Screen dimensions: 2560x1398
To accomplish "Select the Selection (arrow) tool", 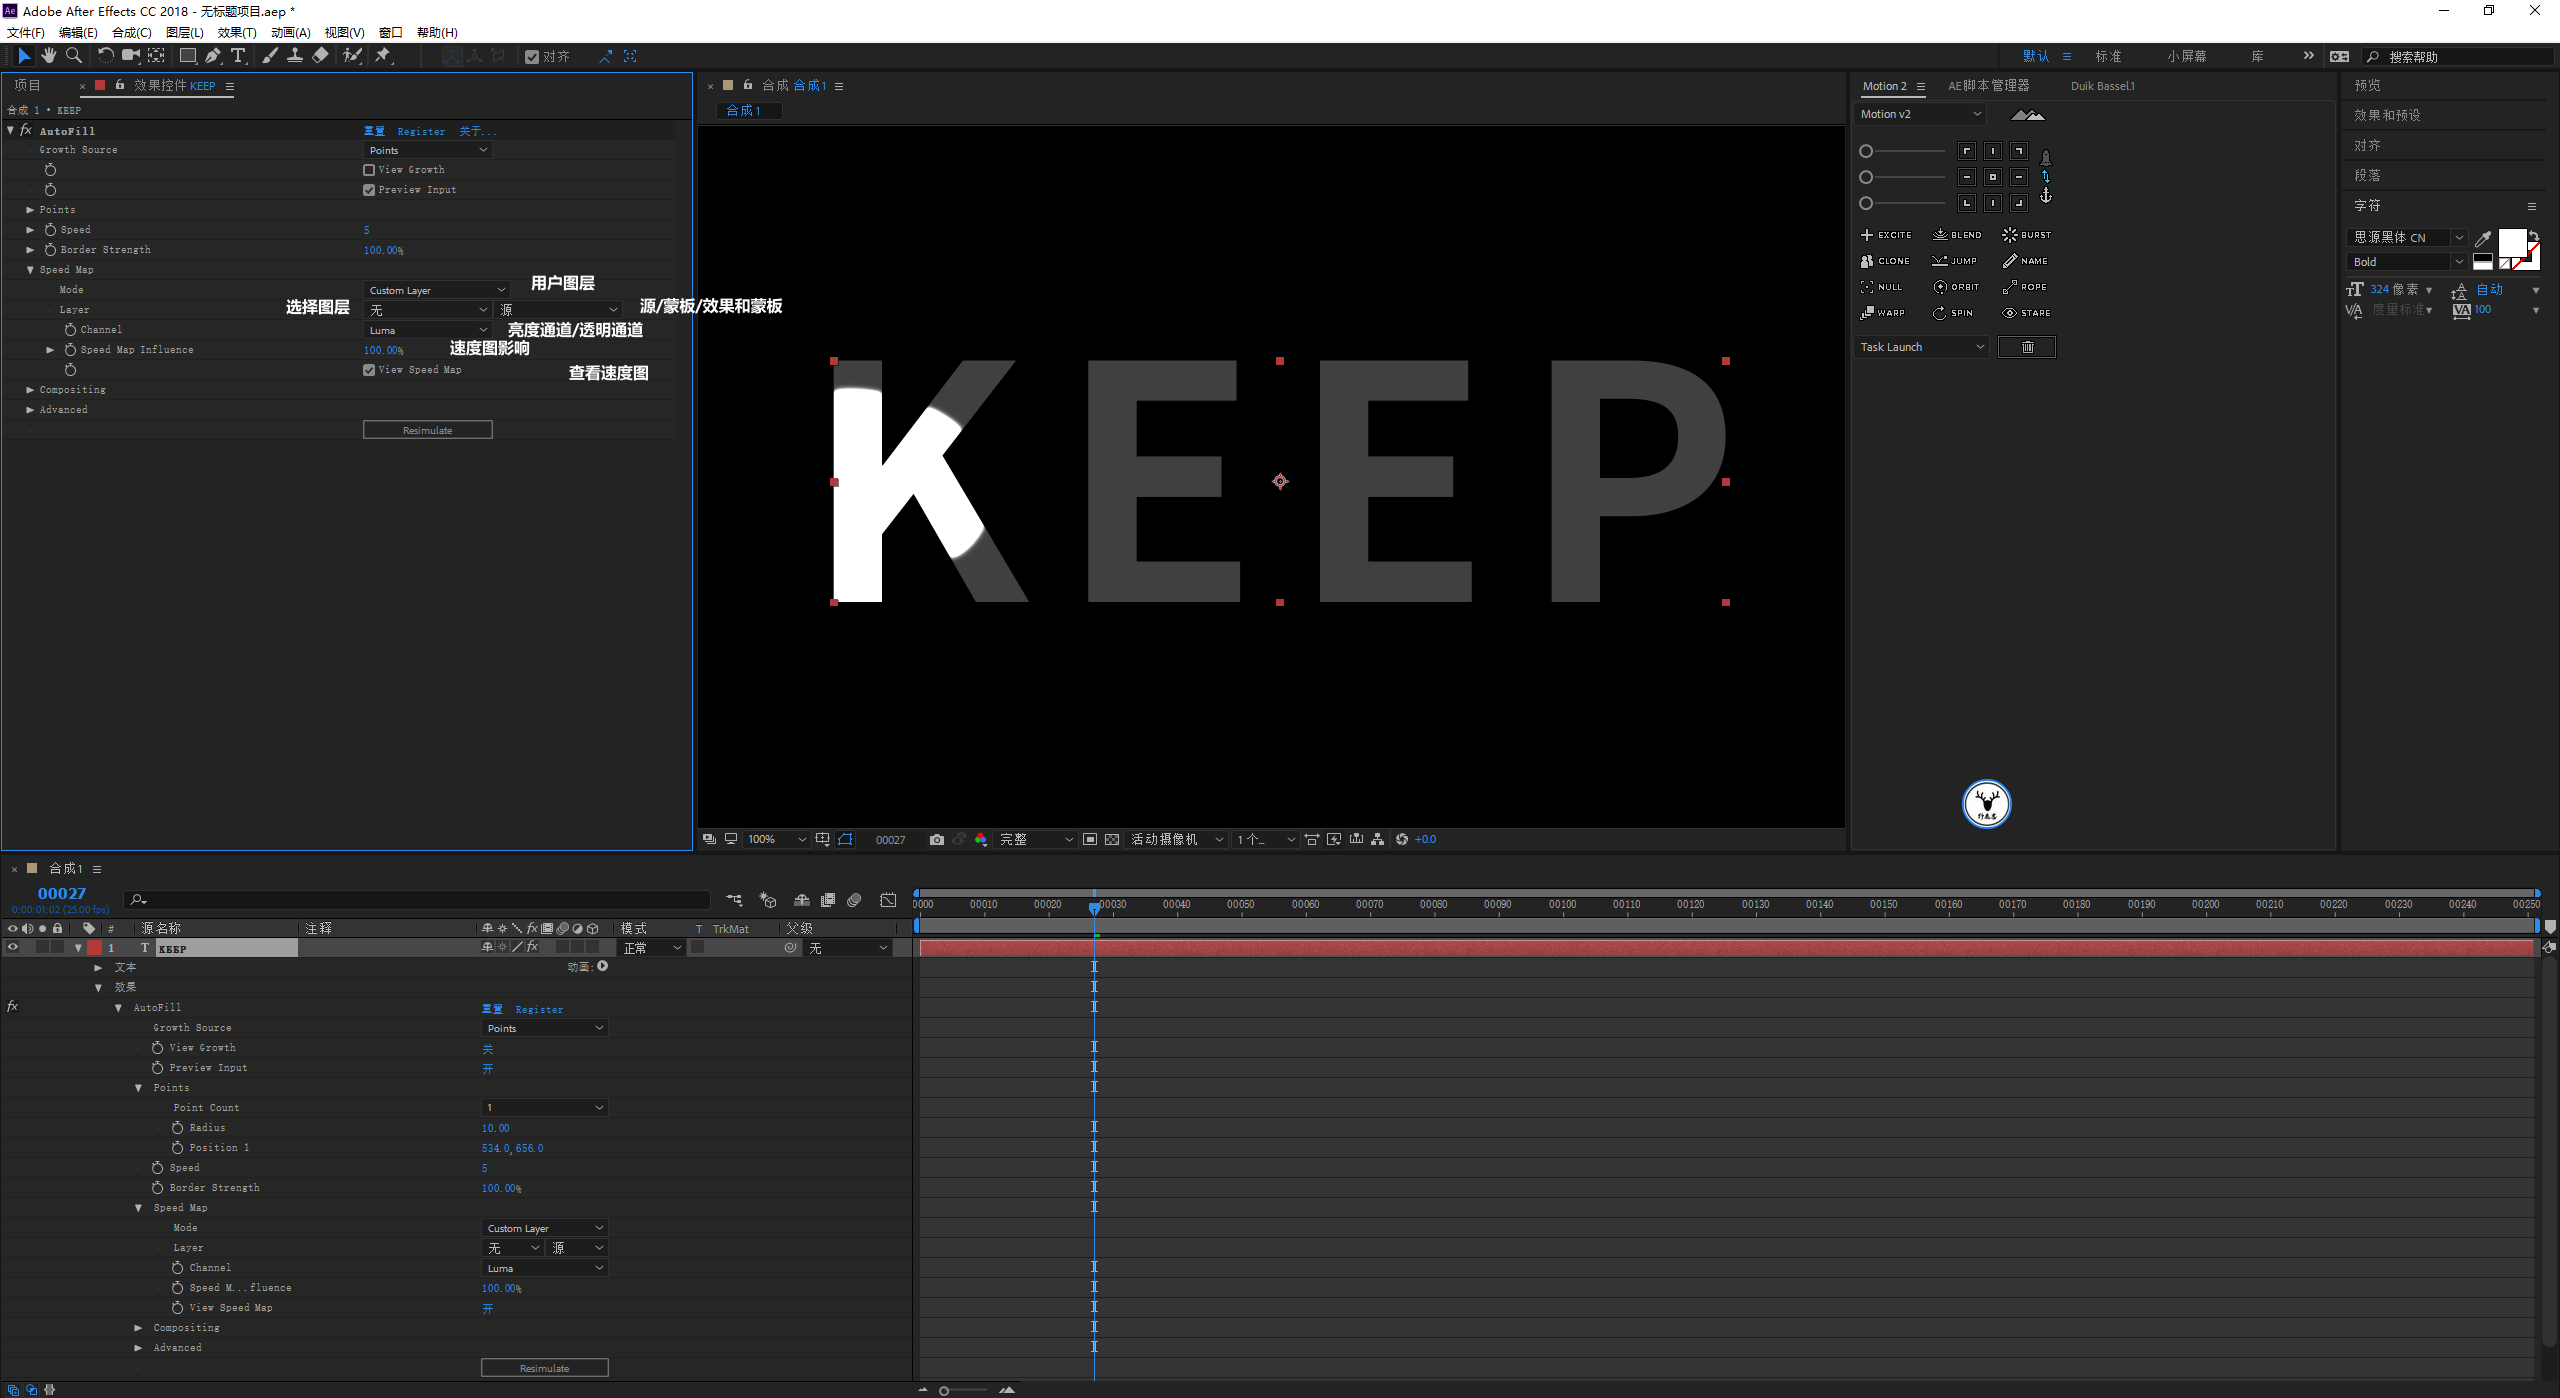I will coord(24,56).
